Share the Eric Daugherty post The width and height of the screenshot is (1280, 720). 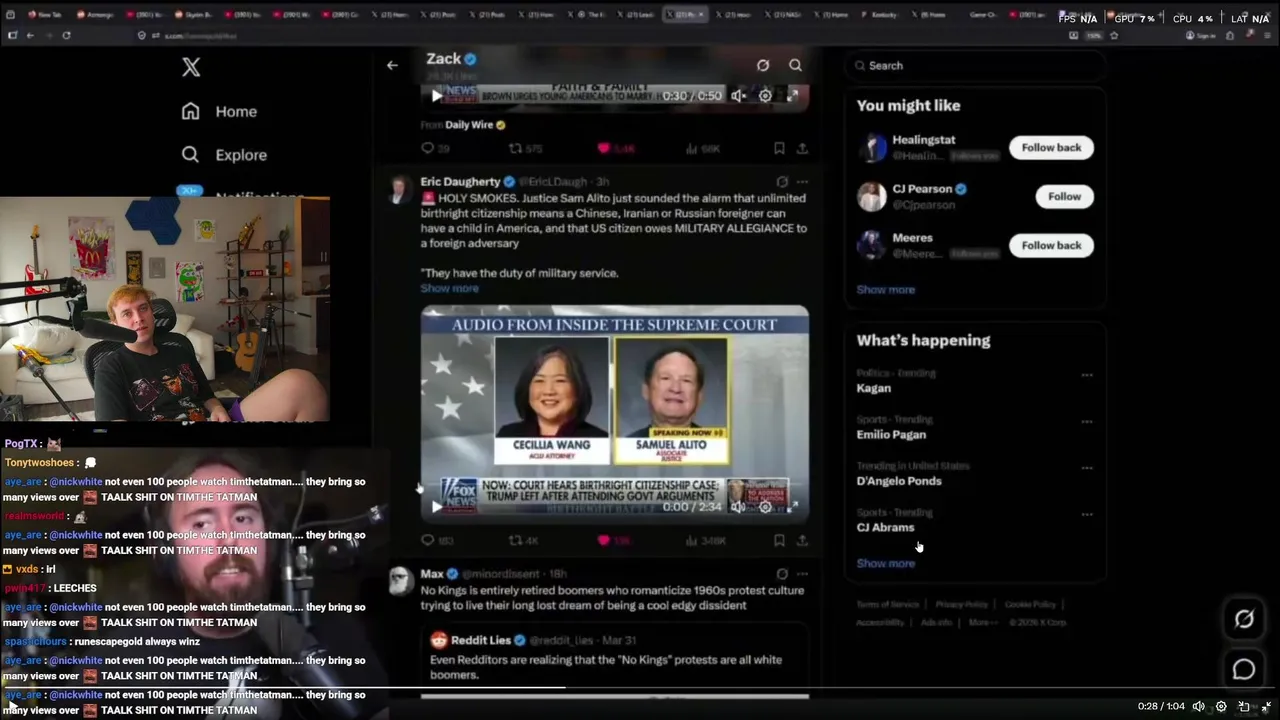pyautogui.click(x=802, y=540)
